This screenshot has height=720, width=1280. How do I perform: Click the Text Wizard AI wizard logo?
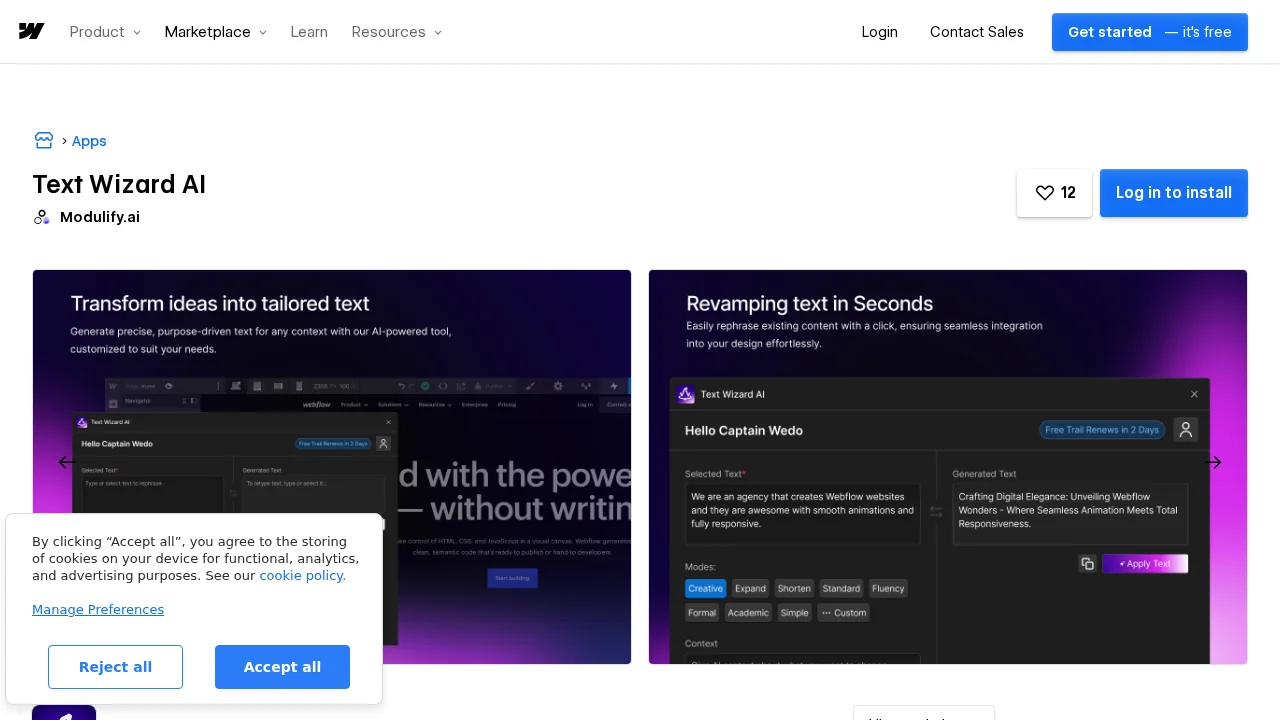coord(686,394)
